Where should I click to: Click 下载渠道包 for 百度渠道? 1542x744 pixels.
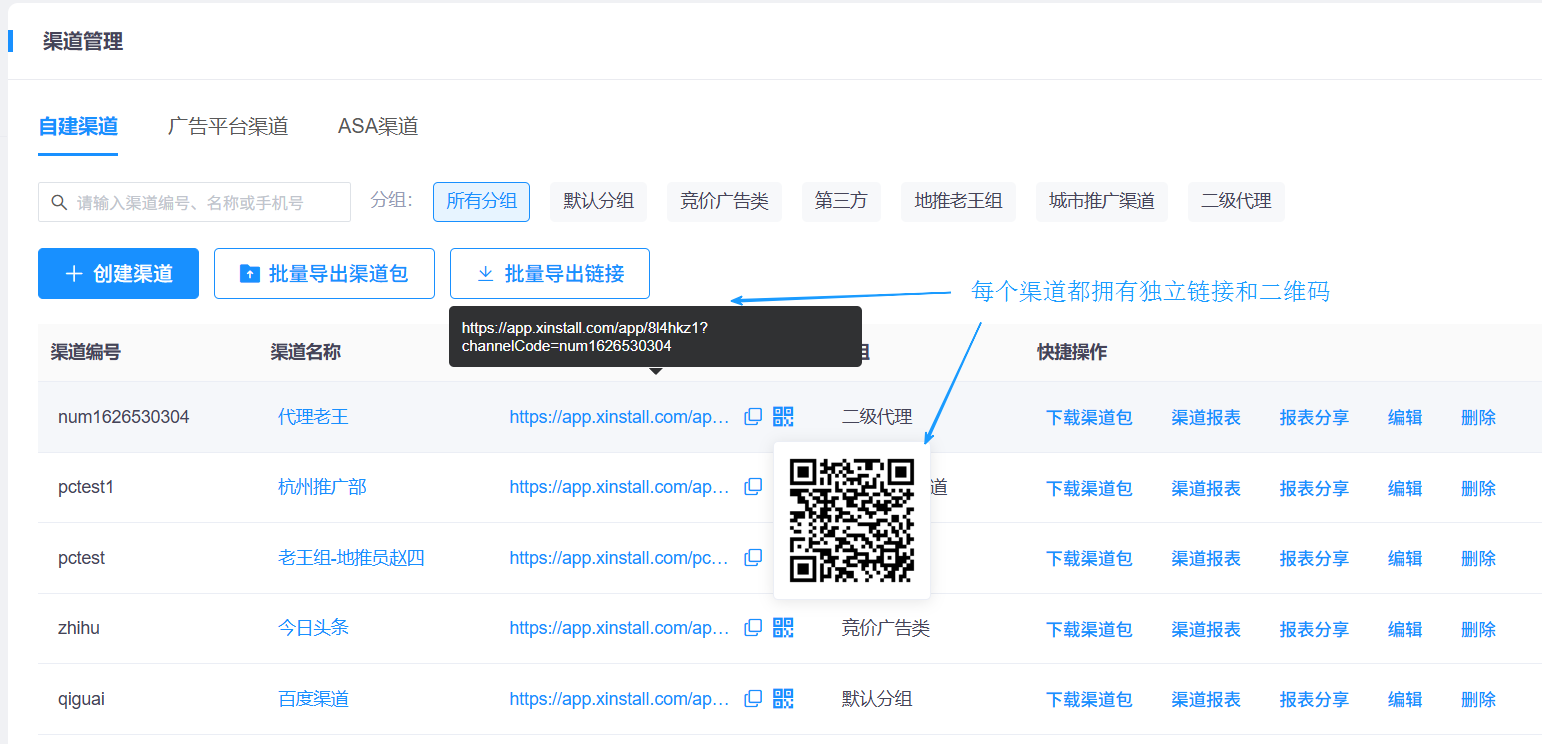(x=1089, y=699)
